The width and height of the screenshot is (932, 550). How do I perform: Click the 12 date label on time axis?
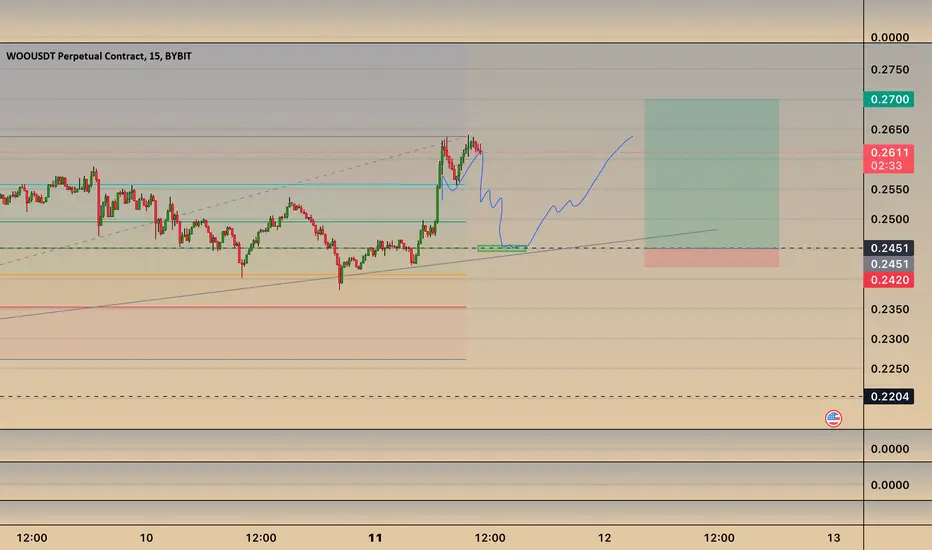click(x=604, y=538)
